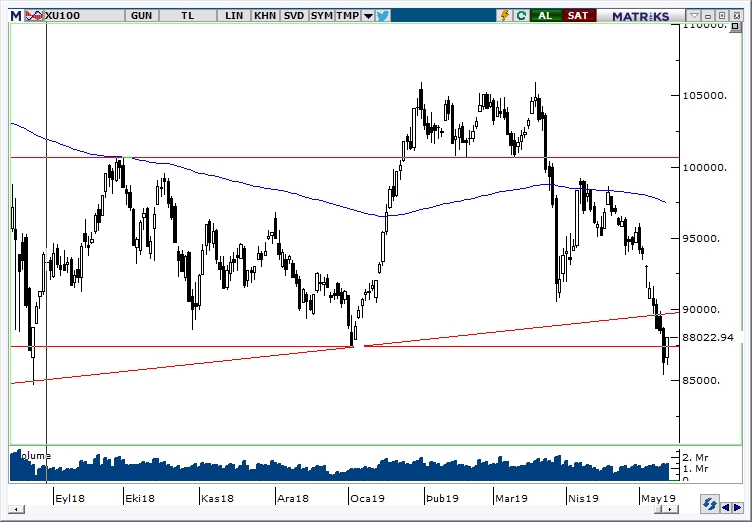Screen dimensions: 752x522
Task: Click the 88022.94 last price label
Action: coord(708,338)
